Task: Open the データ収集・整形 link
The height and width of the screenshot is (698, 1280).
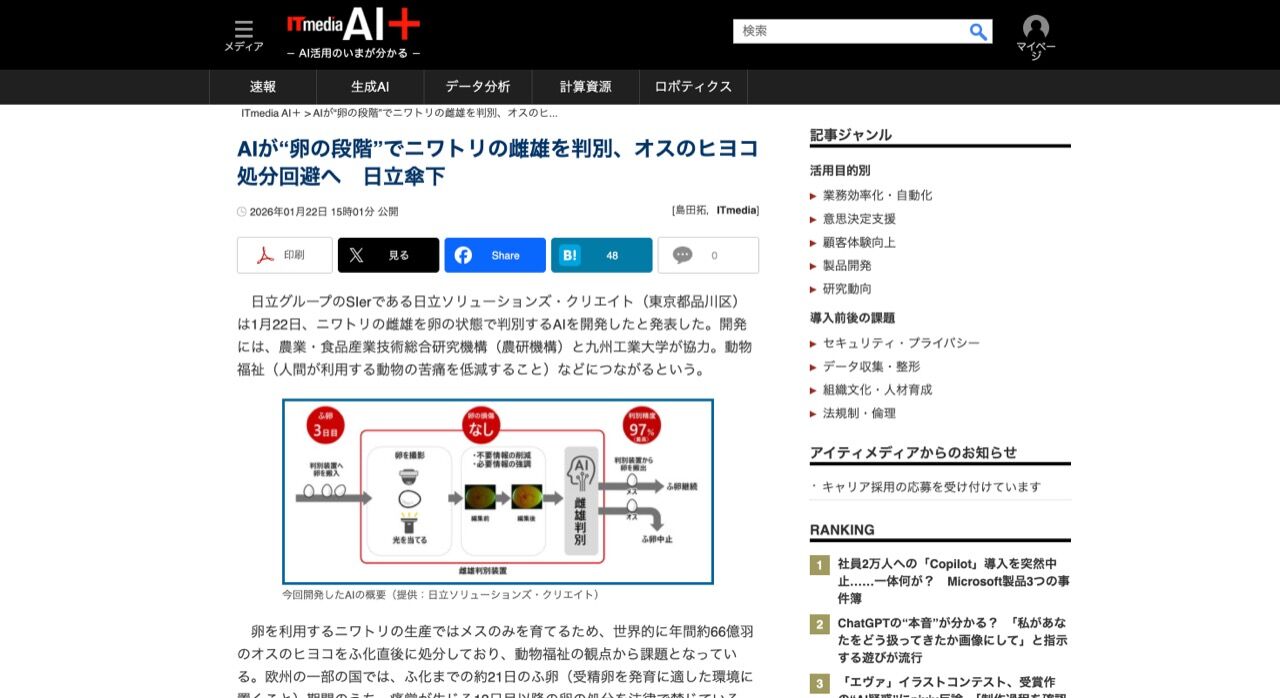Action: pos(871,367)
